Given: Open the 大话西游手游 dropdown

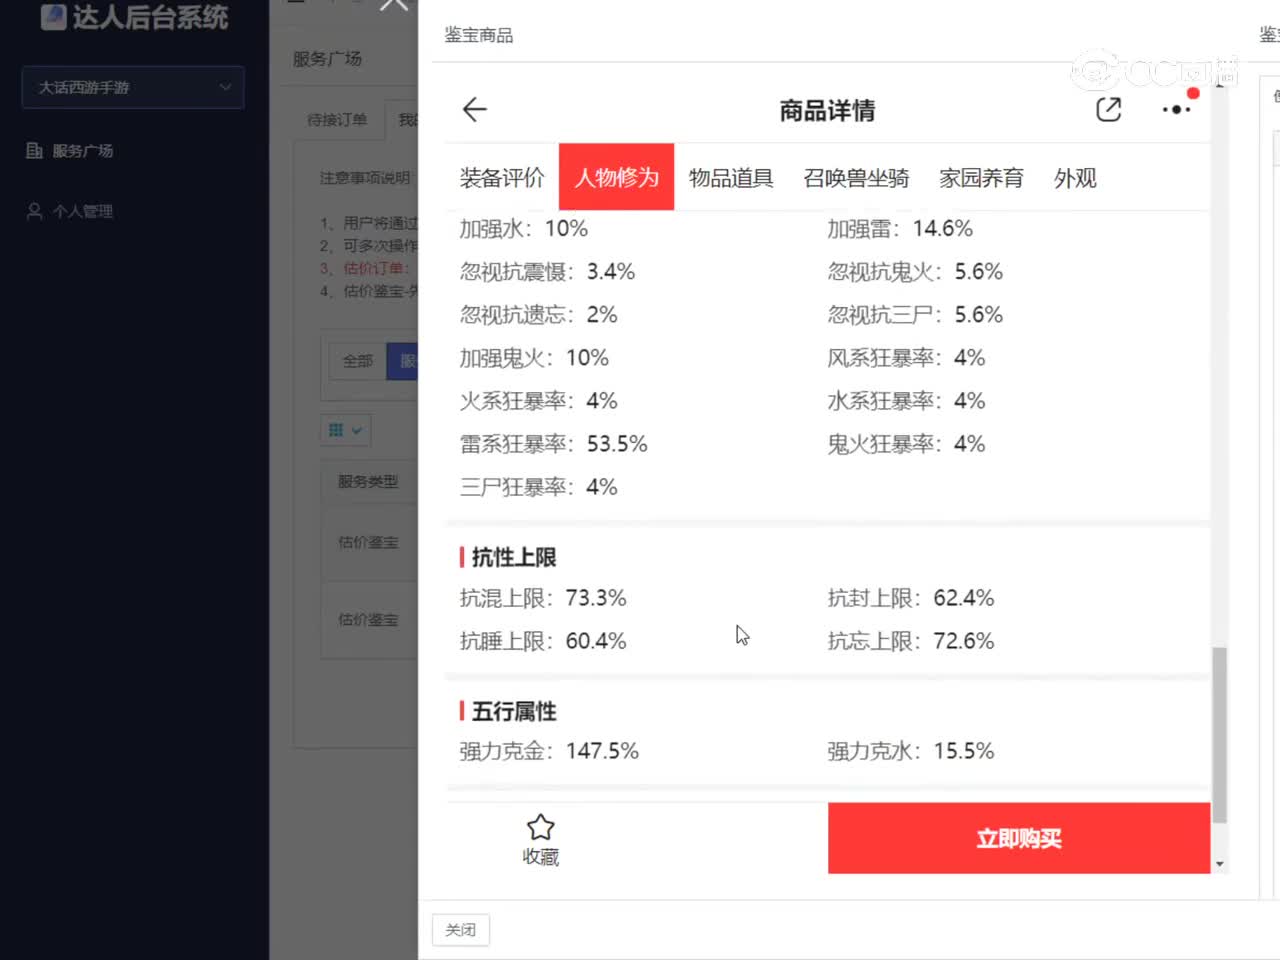Looking at the screenshot, I should click(133, 87).
